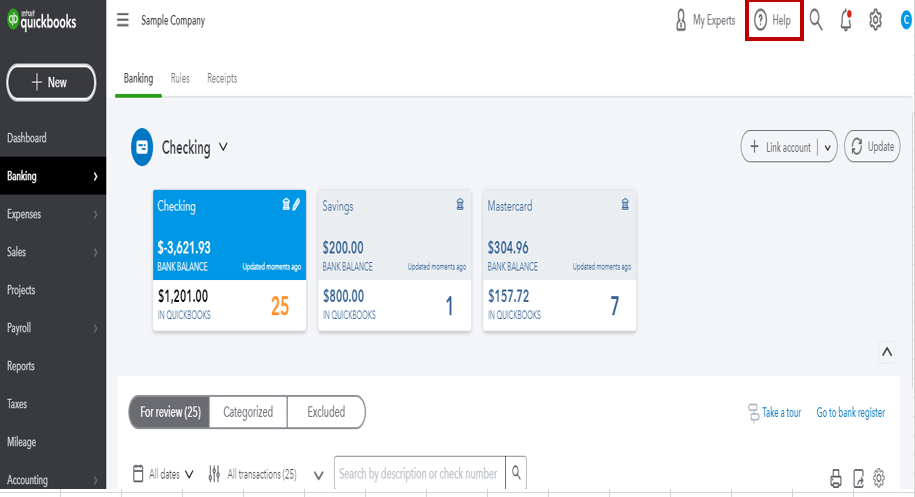Switch to the Receipts tab

tap(222, 78)
